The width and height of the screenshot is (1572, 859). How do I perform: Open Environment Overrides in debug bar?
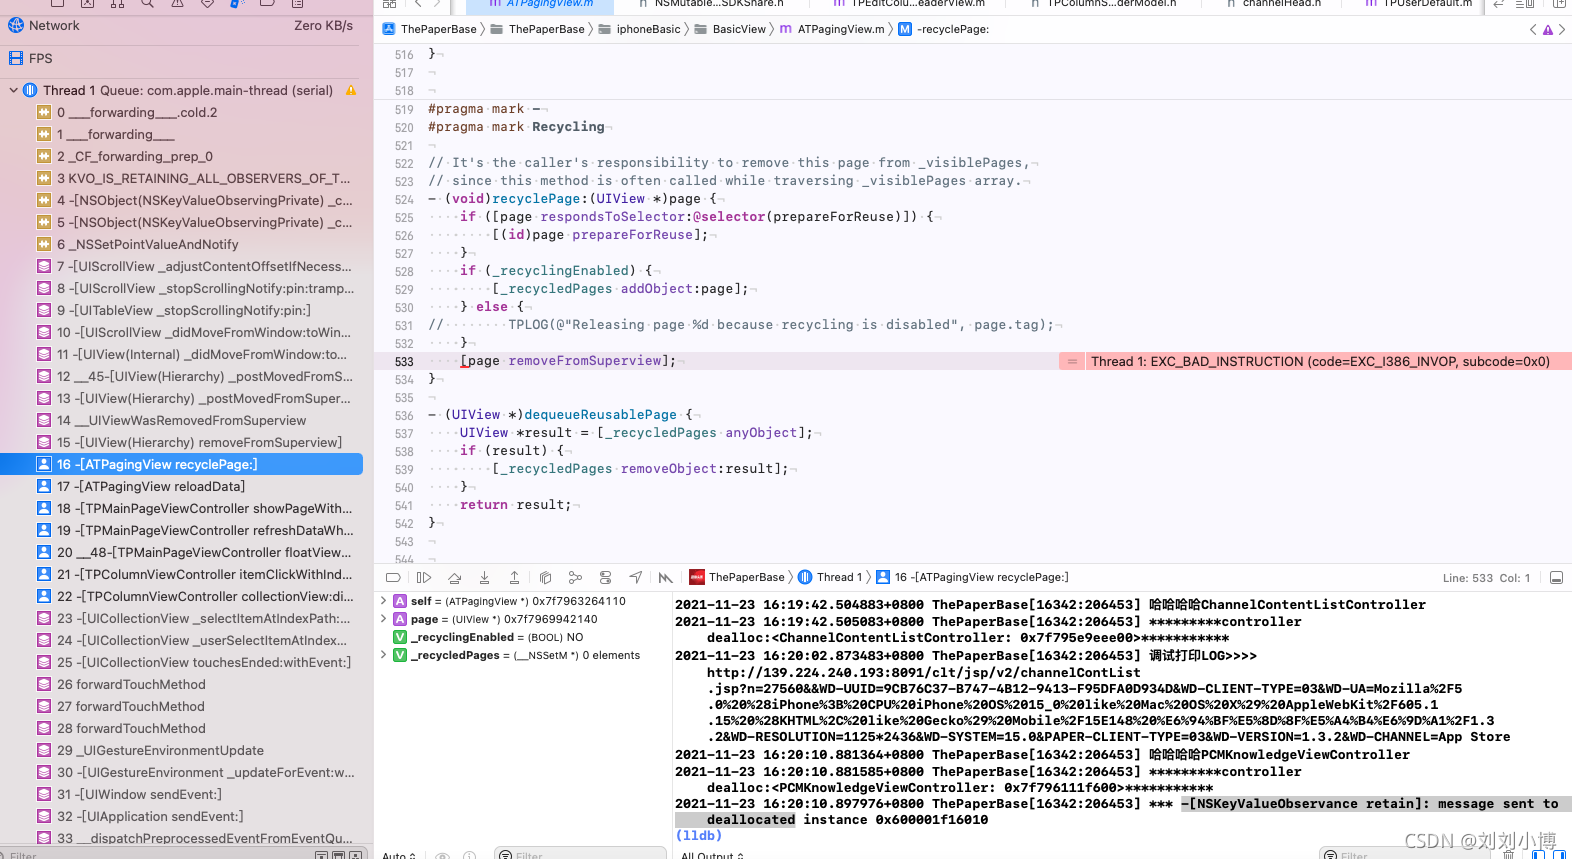tap(605, 577)
